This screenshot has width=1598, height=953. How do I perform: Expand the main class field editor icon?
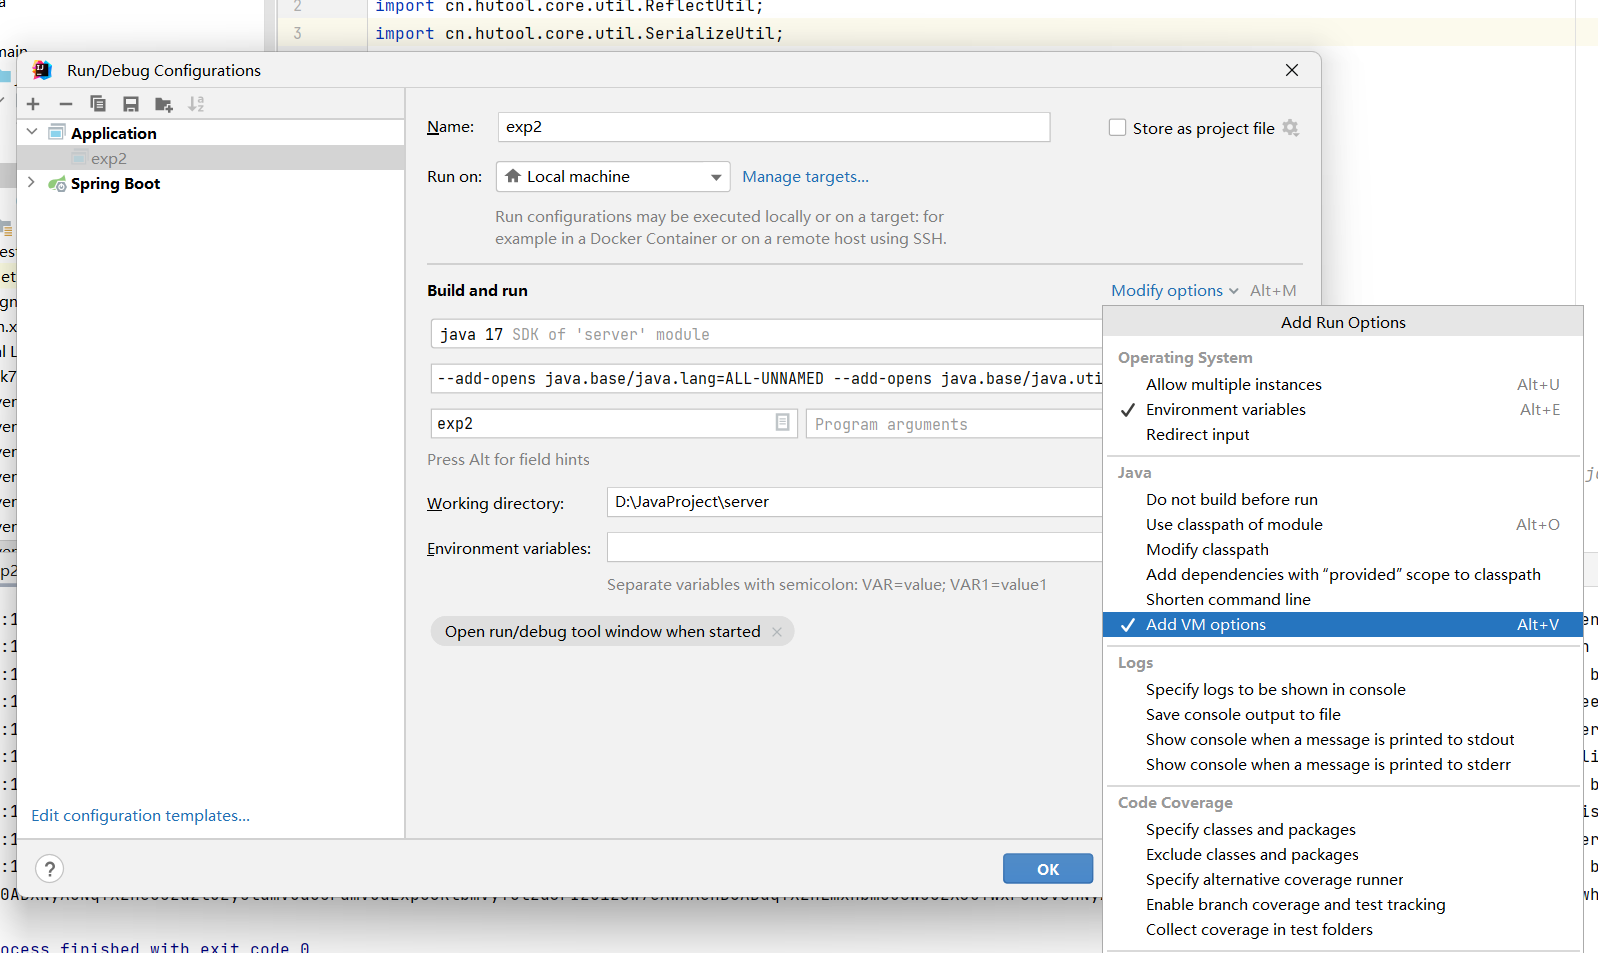point(783,423)
